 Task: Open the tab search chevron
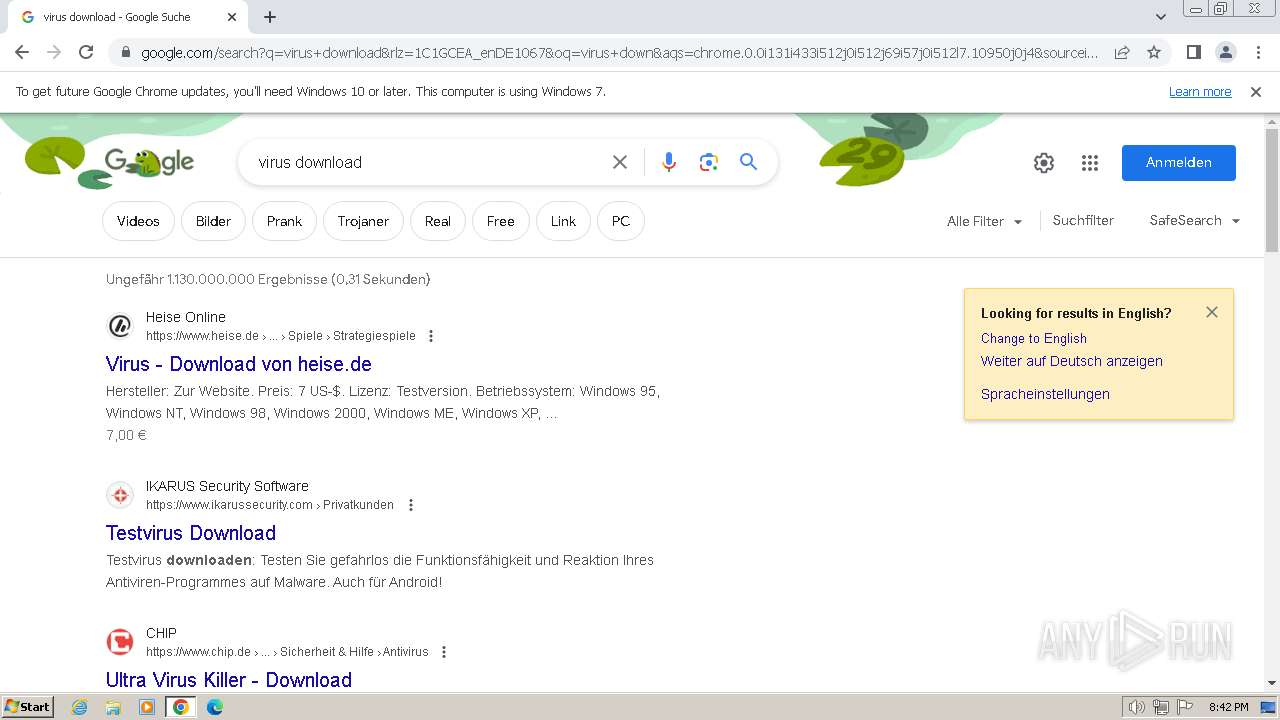point(1160,17)
